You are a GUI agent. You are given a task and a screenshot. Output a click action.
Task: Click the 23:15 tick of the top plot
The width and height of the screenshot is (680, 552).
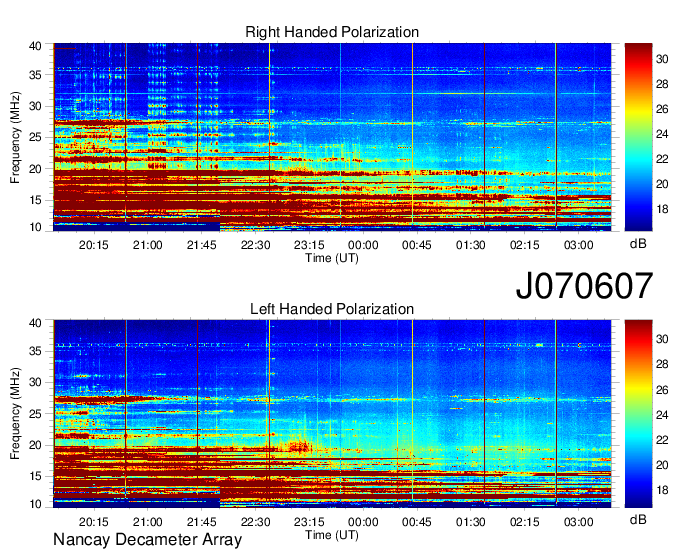[x=309, y=245]
